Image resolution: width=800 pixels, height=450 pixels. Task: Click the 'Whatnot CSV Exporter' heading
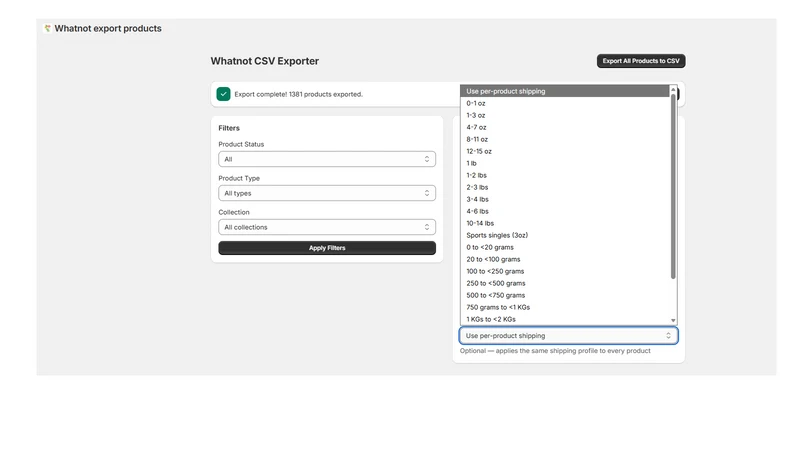[x=264, y=61]
